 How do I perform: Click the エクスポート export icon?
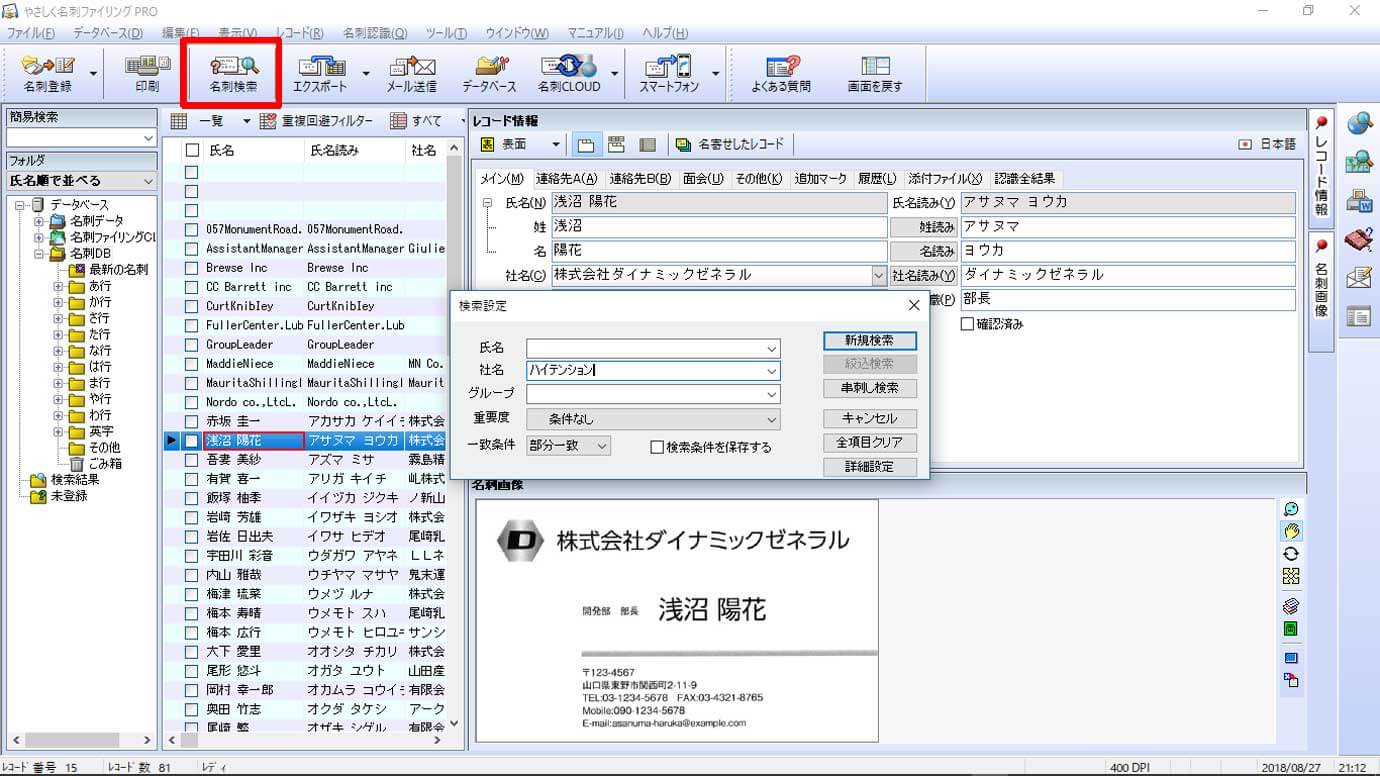pyautogui.click(x=320, y=75)
